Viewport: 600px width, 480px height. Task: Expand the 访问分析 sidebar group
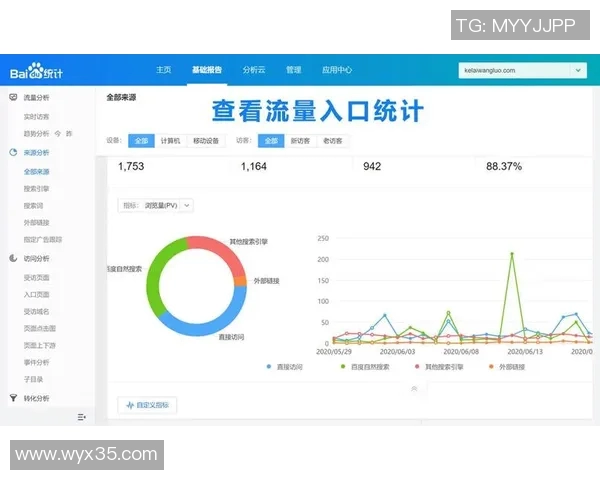click(36, 259)
